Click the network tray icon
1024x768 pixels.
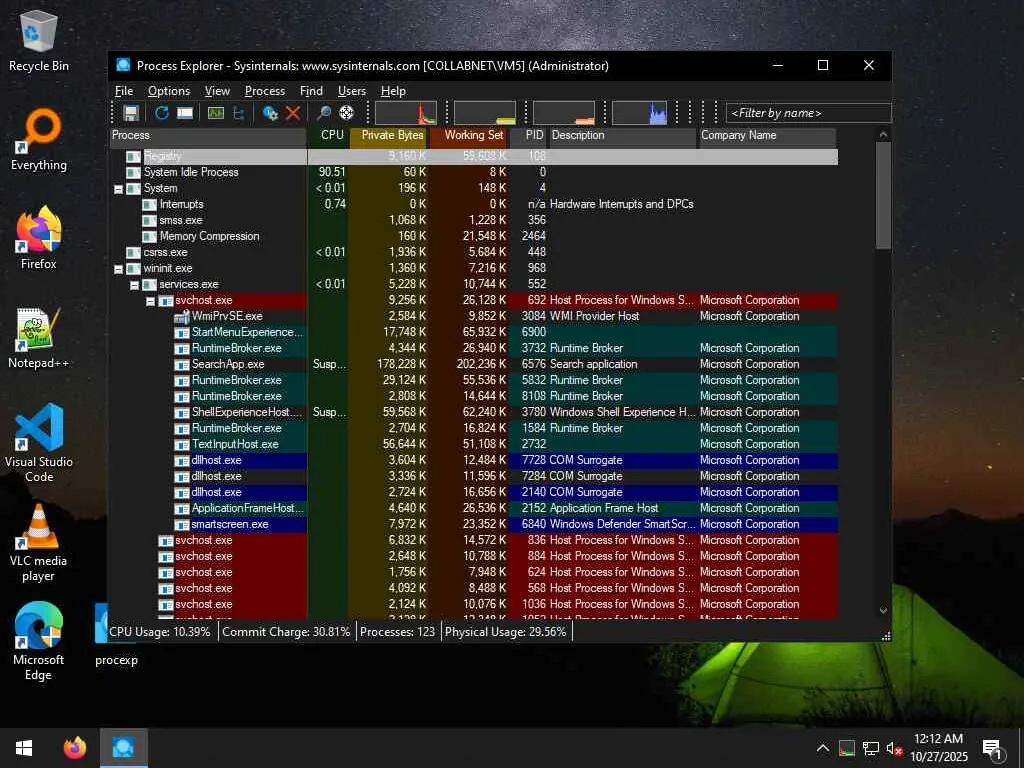870,748
